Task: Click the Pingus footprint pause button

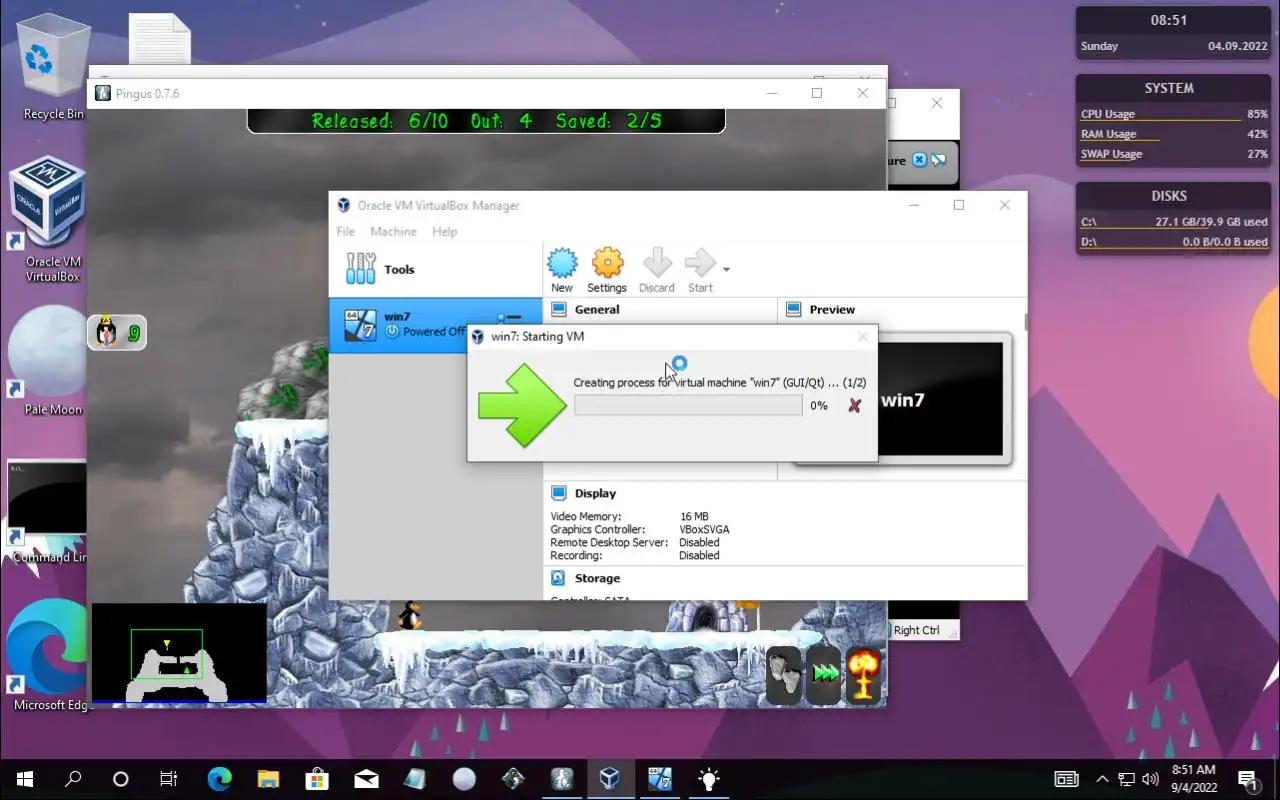Action: click(785, 674)
